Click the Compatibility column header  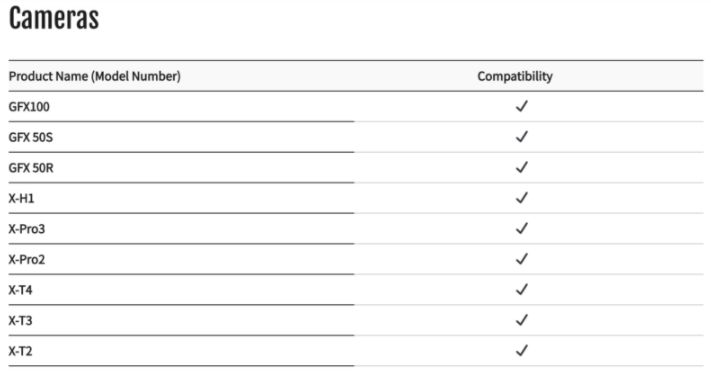tap(515, 76)
